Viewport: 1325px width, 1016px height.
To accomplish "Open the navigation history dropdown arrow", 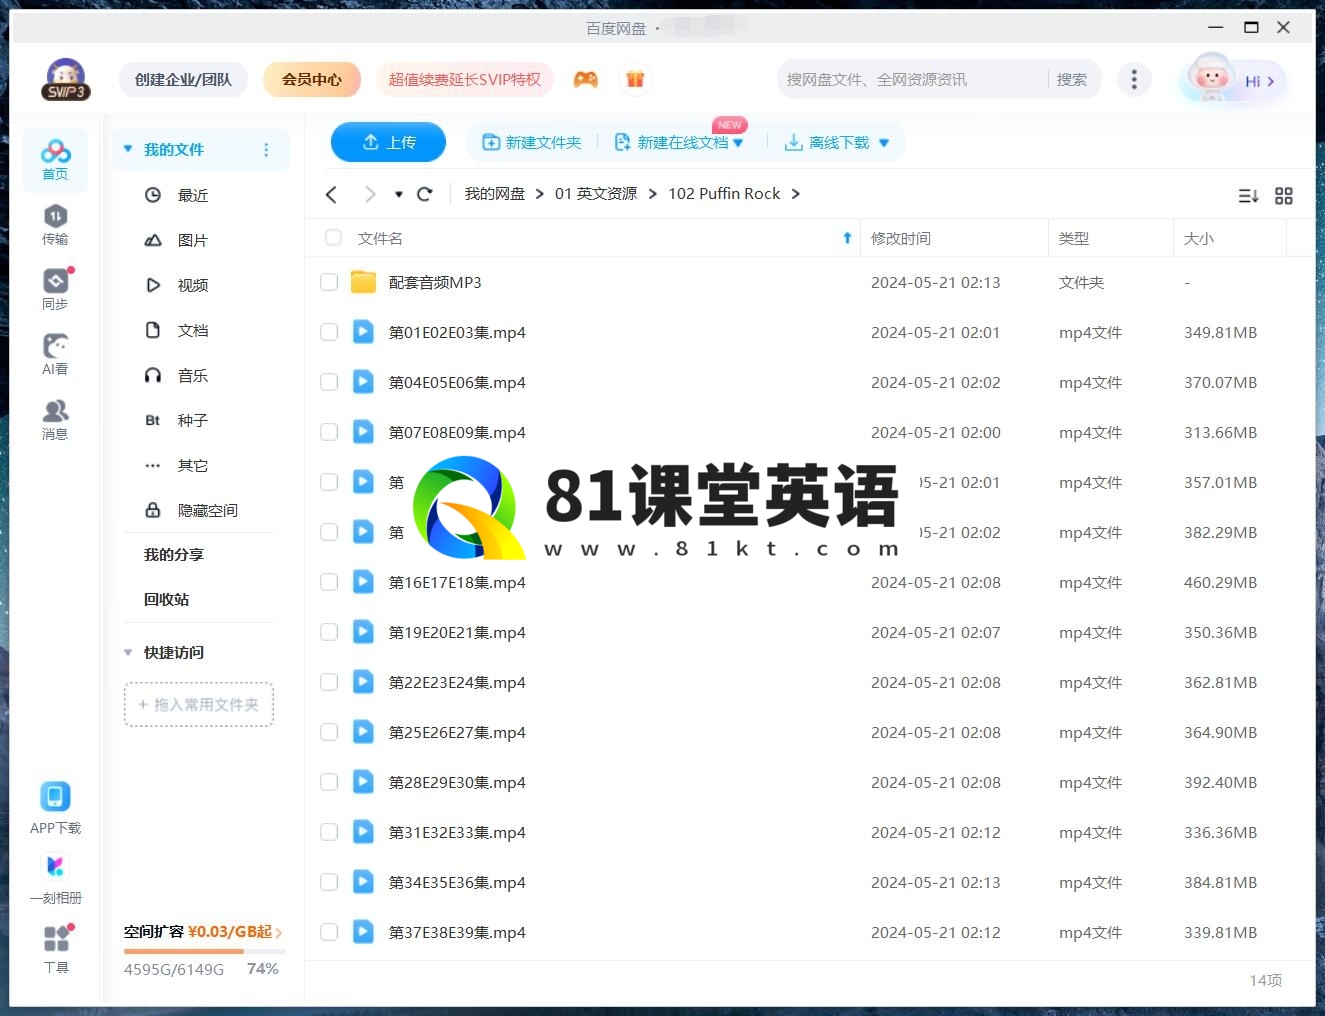I will coord(399,195).
